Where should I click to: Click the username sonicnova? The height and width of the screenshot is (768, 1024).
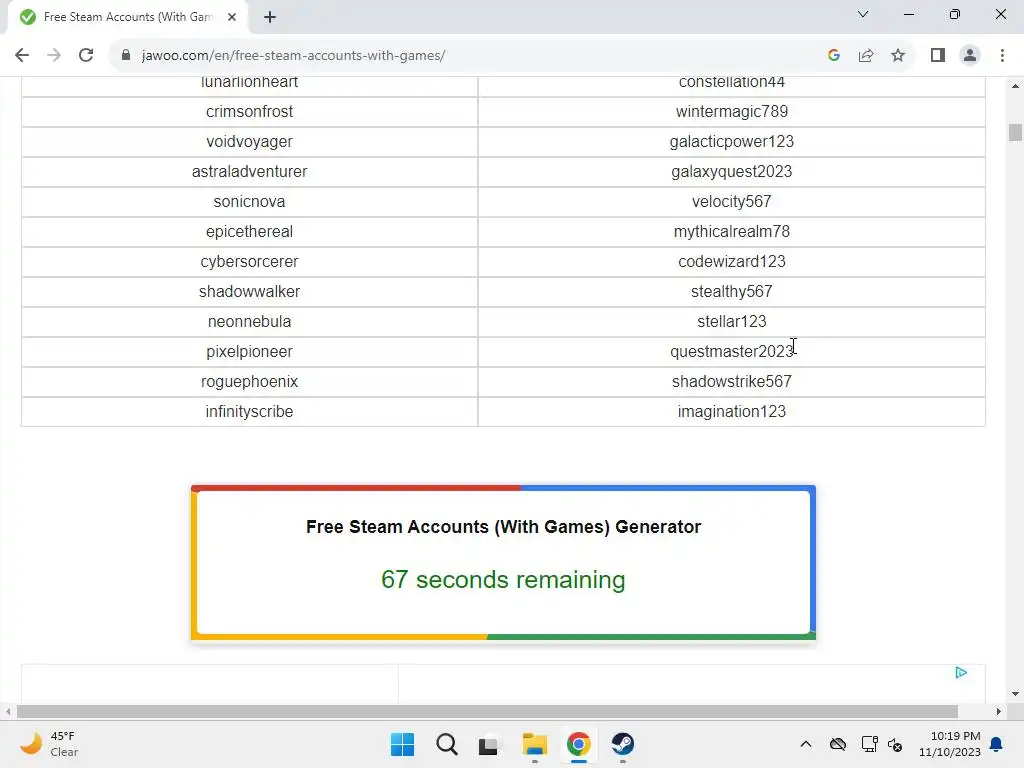click(249, 202)
